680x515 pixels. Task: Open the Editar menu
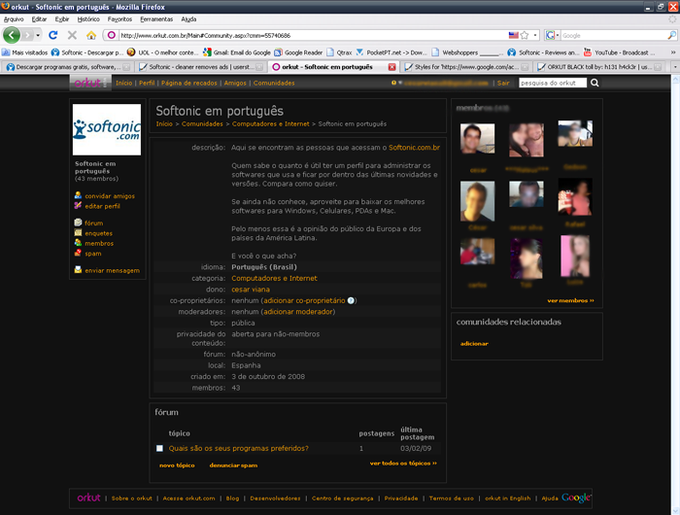pos(39,19)
